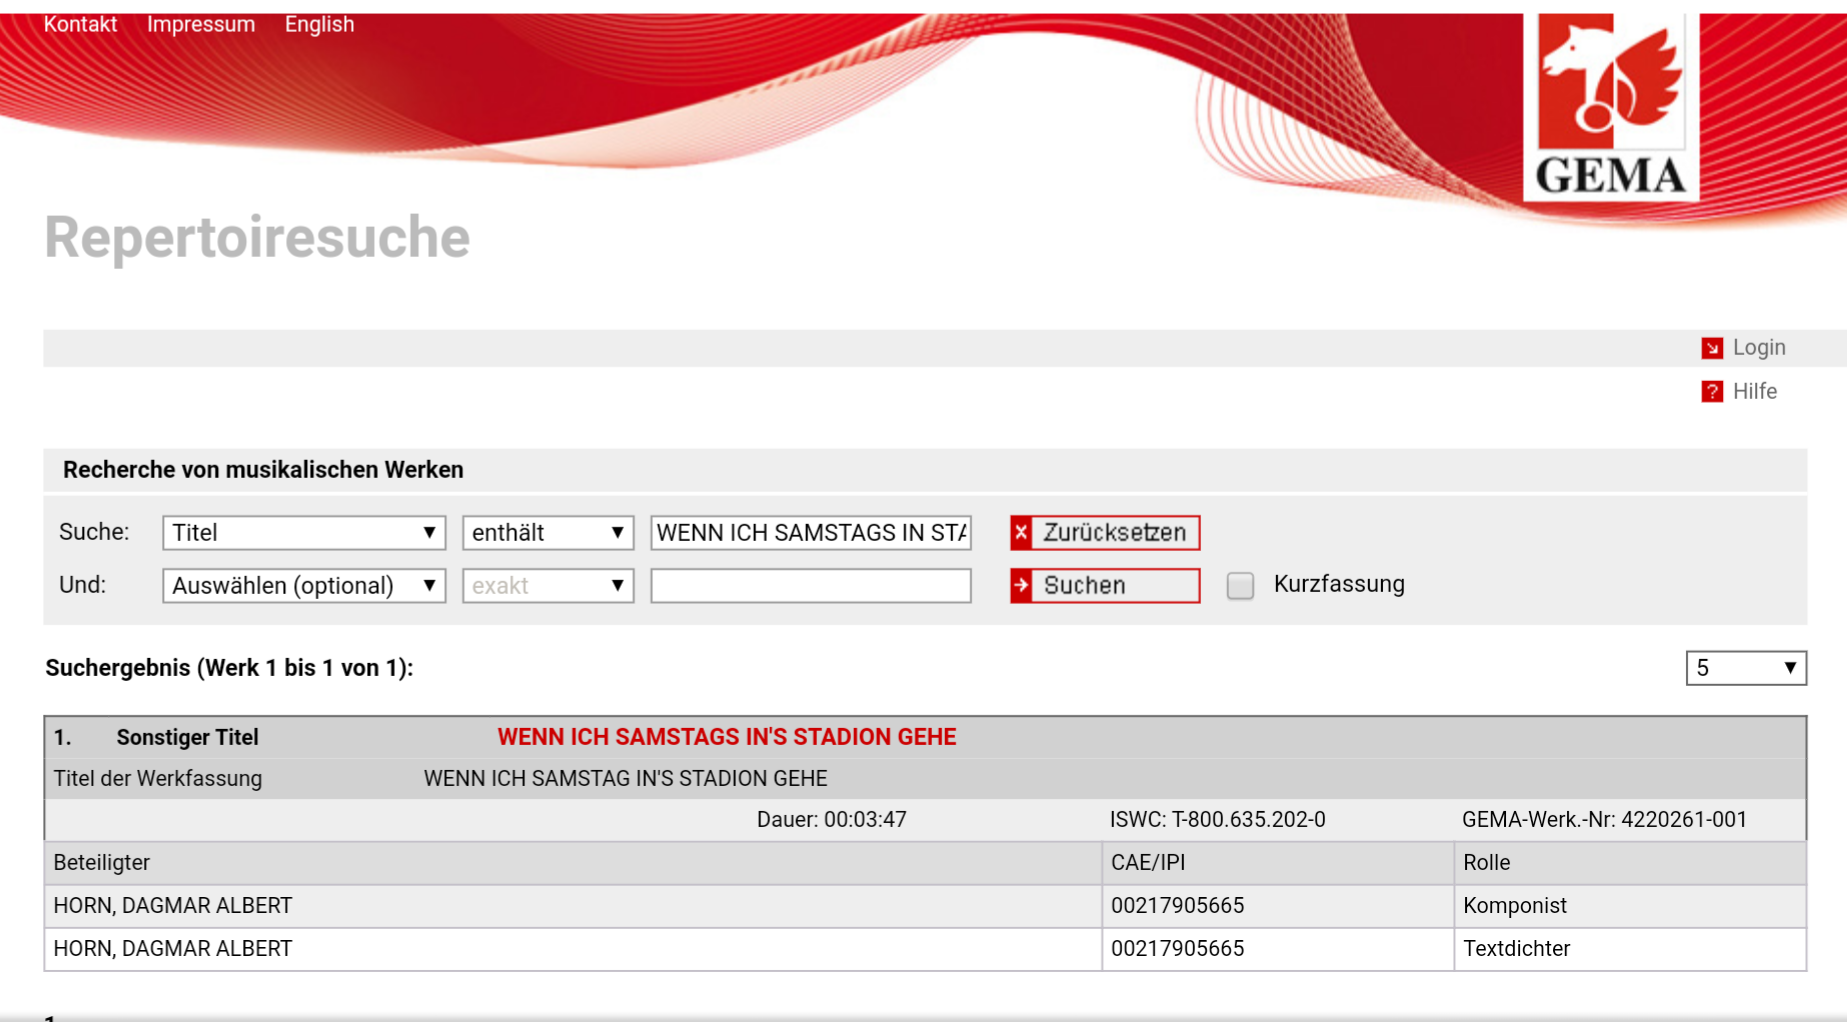Click the search term input field

tap(811, 533)
